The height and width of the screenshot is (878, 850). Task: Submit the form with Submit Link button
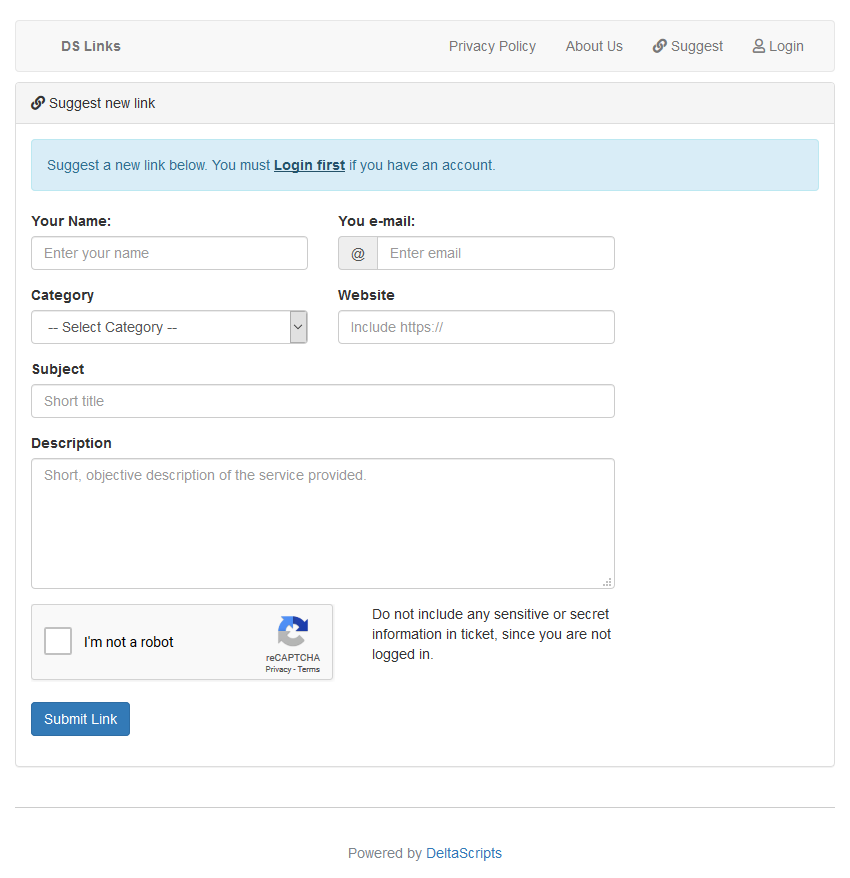81,719
